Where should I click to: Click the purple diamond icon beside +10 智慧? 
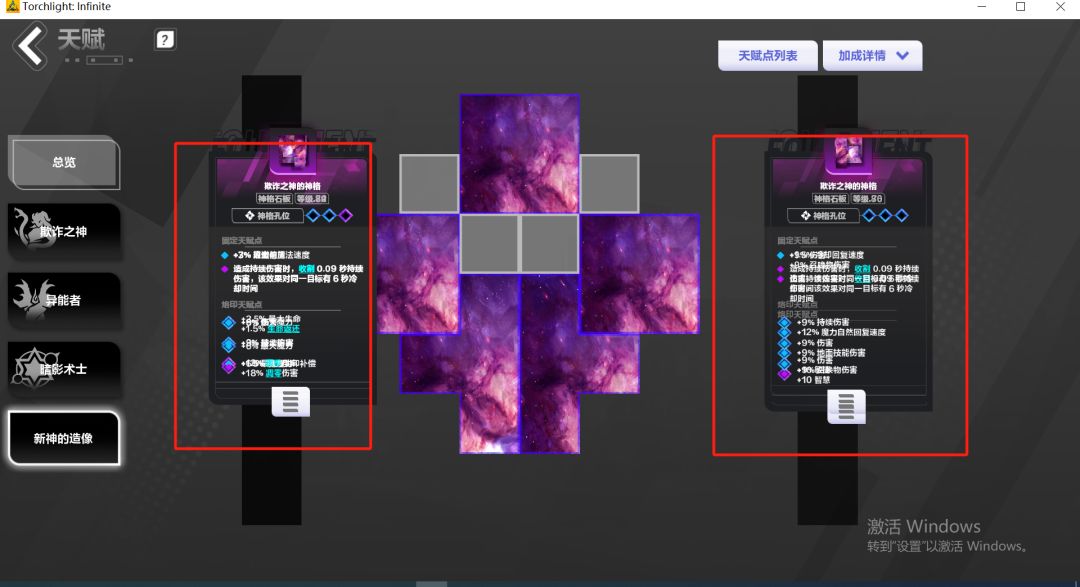pos(784,375)
